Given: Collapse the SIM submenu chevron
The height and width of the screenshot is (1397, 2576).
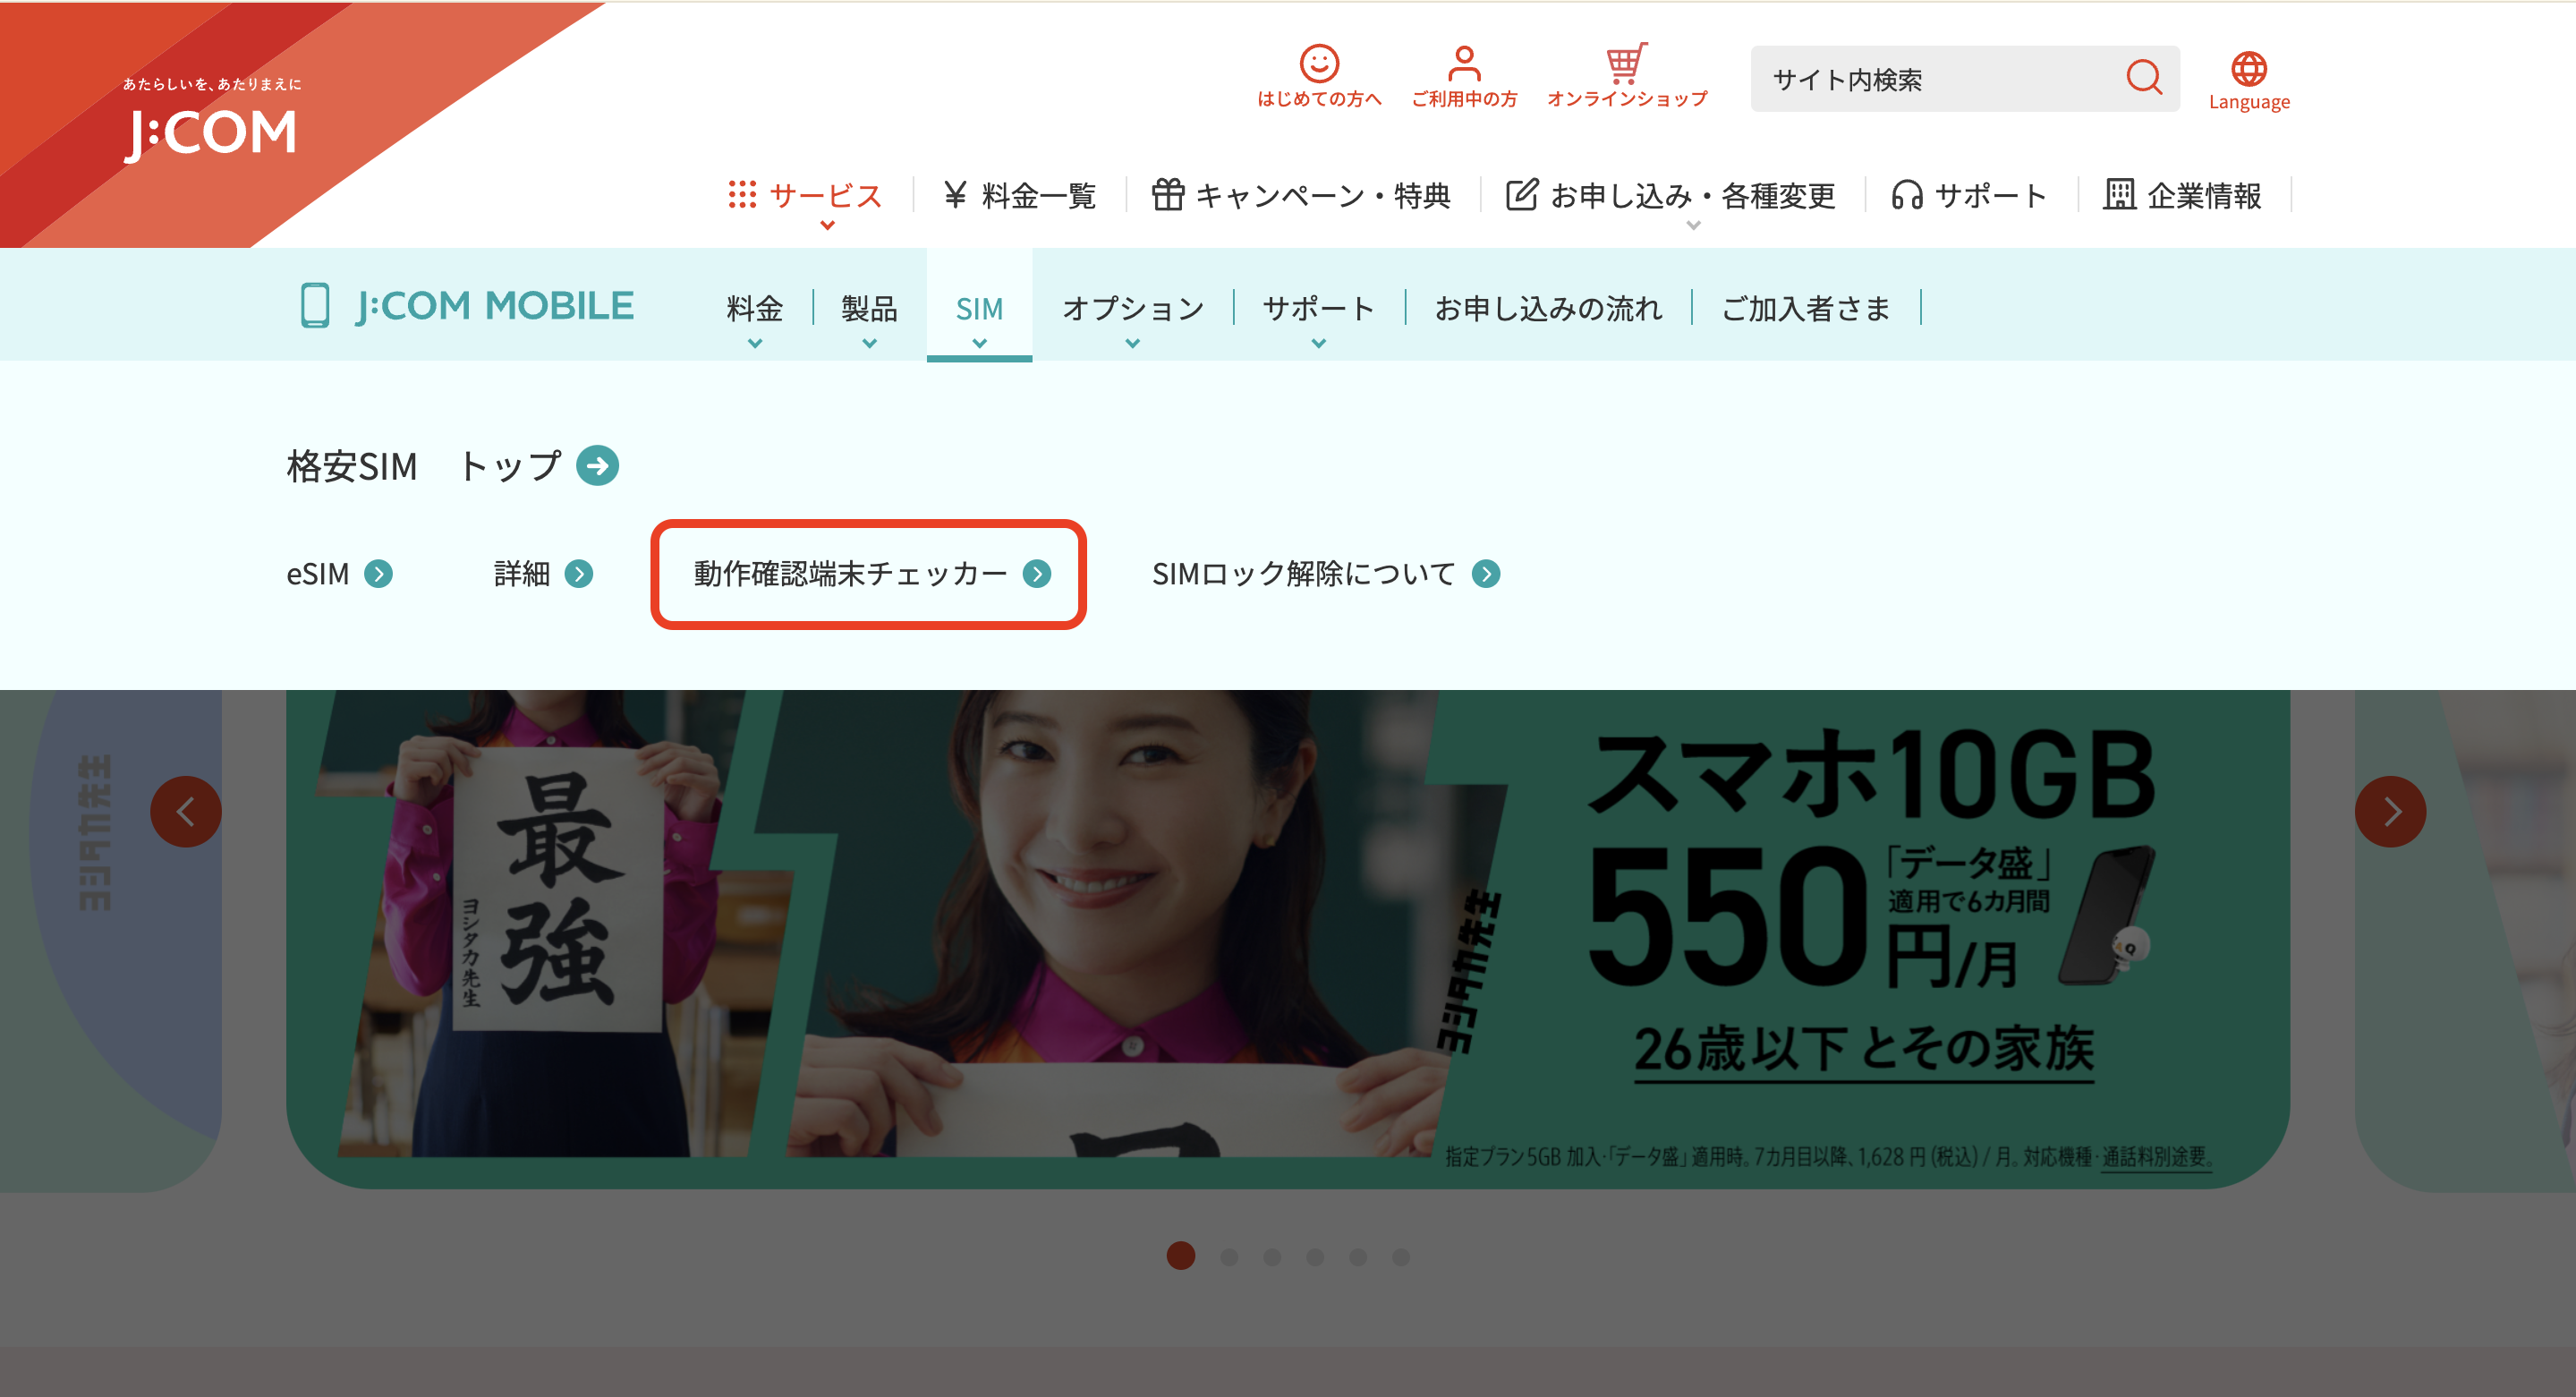Looking at the screenshot, I should (x=980, y=343).
